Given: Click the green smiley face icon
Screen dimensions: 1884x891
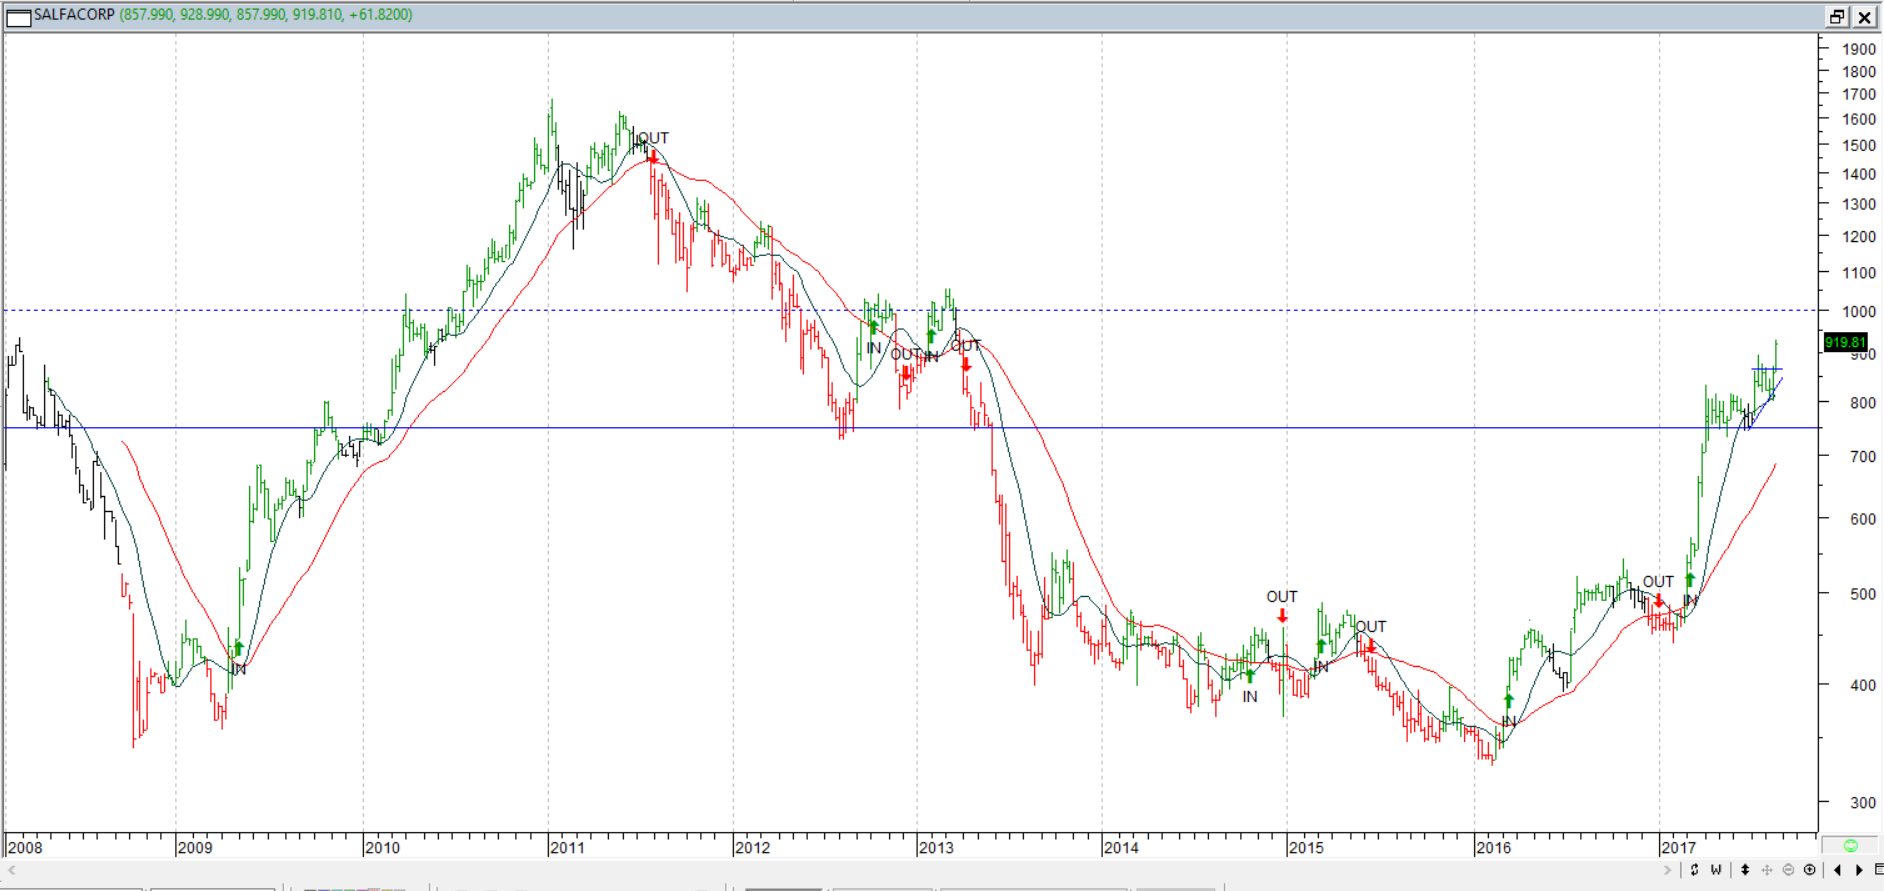Looking at the screenshot, I should (1850, 846).
